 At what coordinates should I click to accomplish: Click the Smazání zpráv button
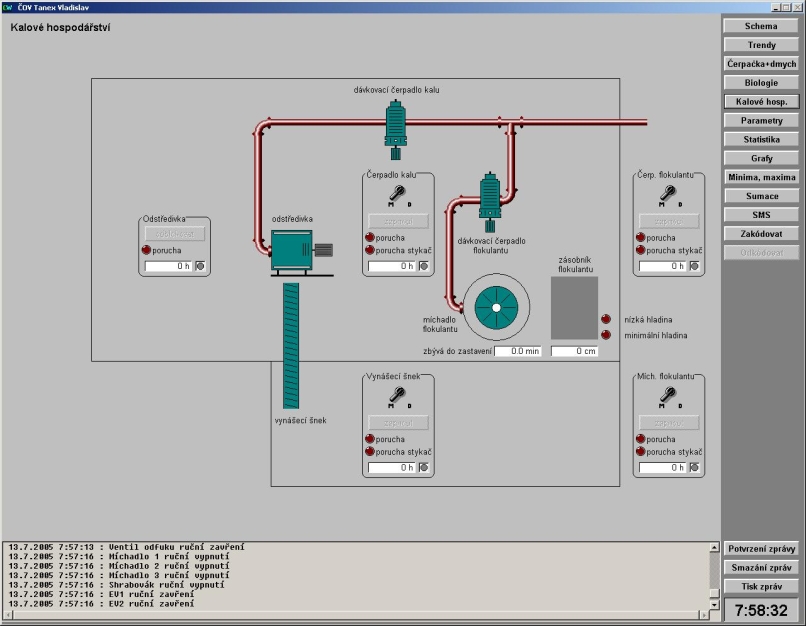[761, 568]
